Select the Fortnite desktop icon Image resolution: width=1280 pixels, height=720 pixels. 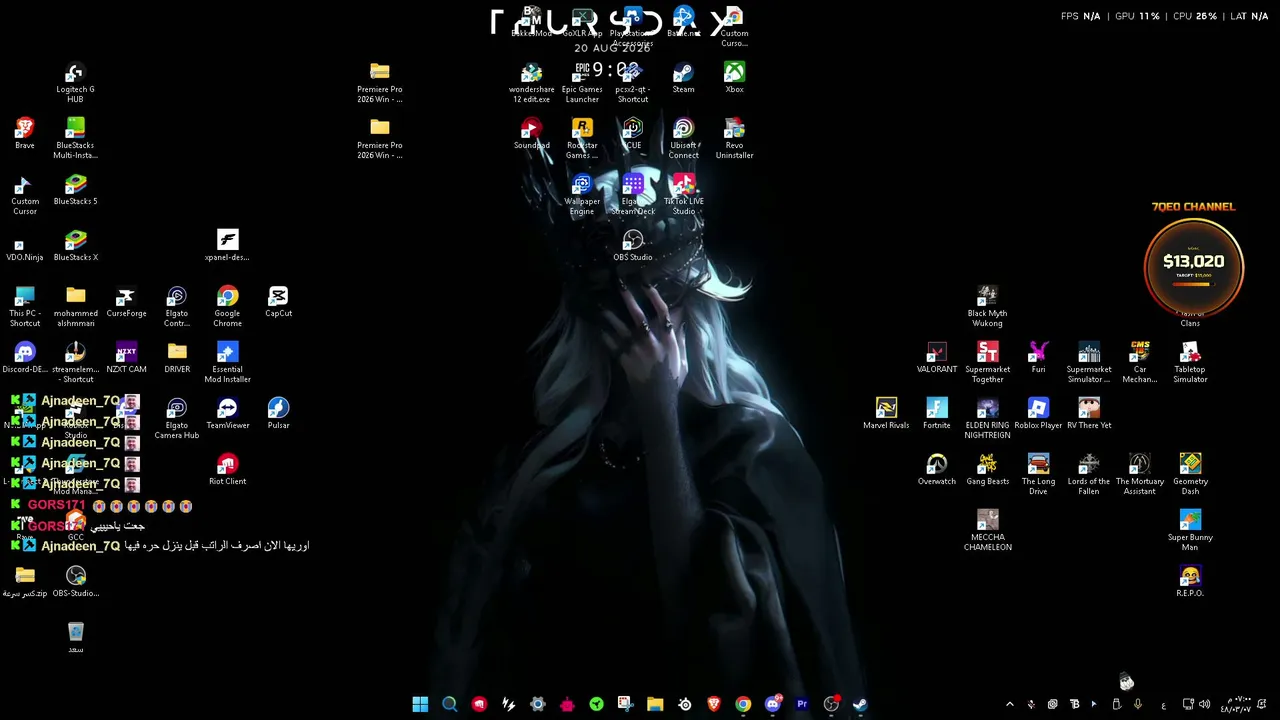[937, 414]
